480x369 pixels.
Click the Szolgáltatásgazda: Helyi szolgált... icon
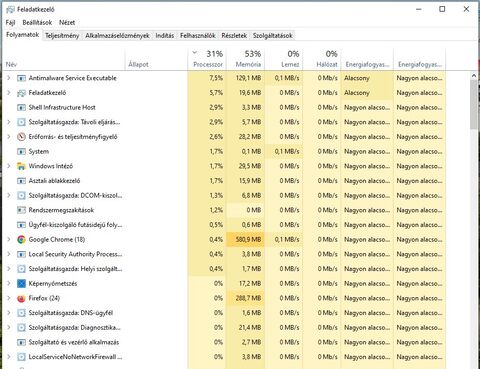pyautogui.click(x=21, y=269)
